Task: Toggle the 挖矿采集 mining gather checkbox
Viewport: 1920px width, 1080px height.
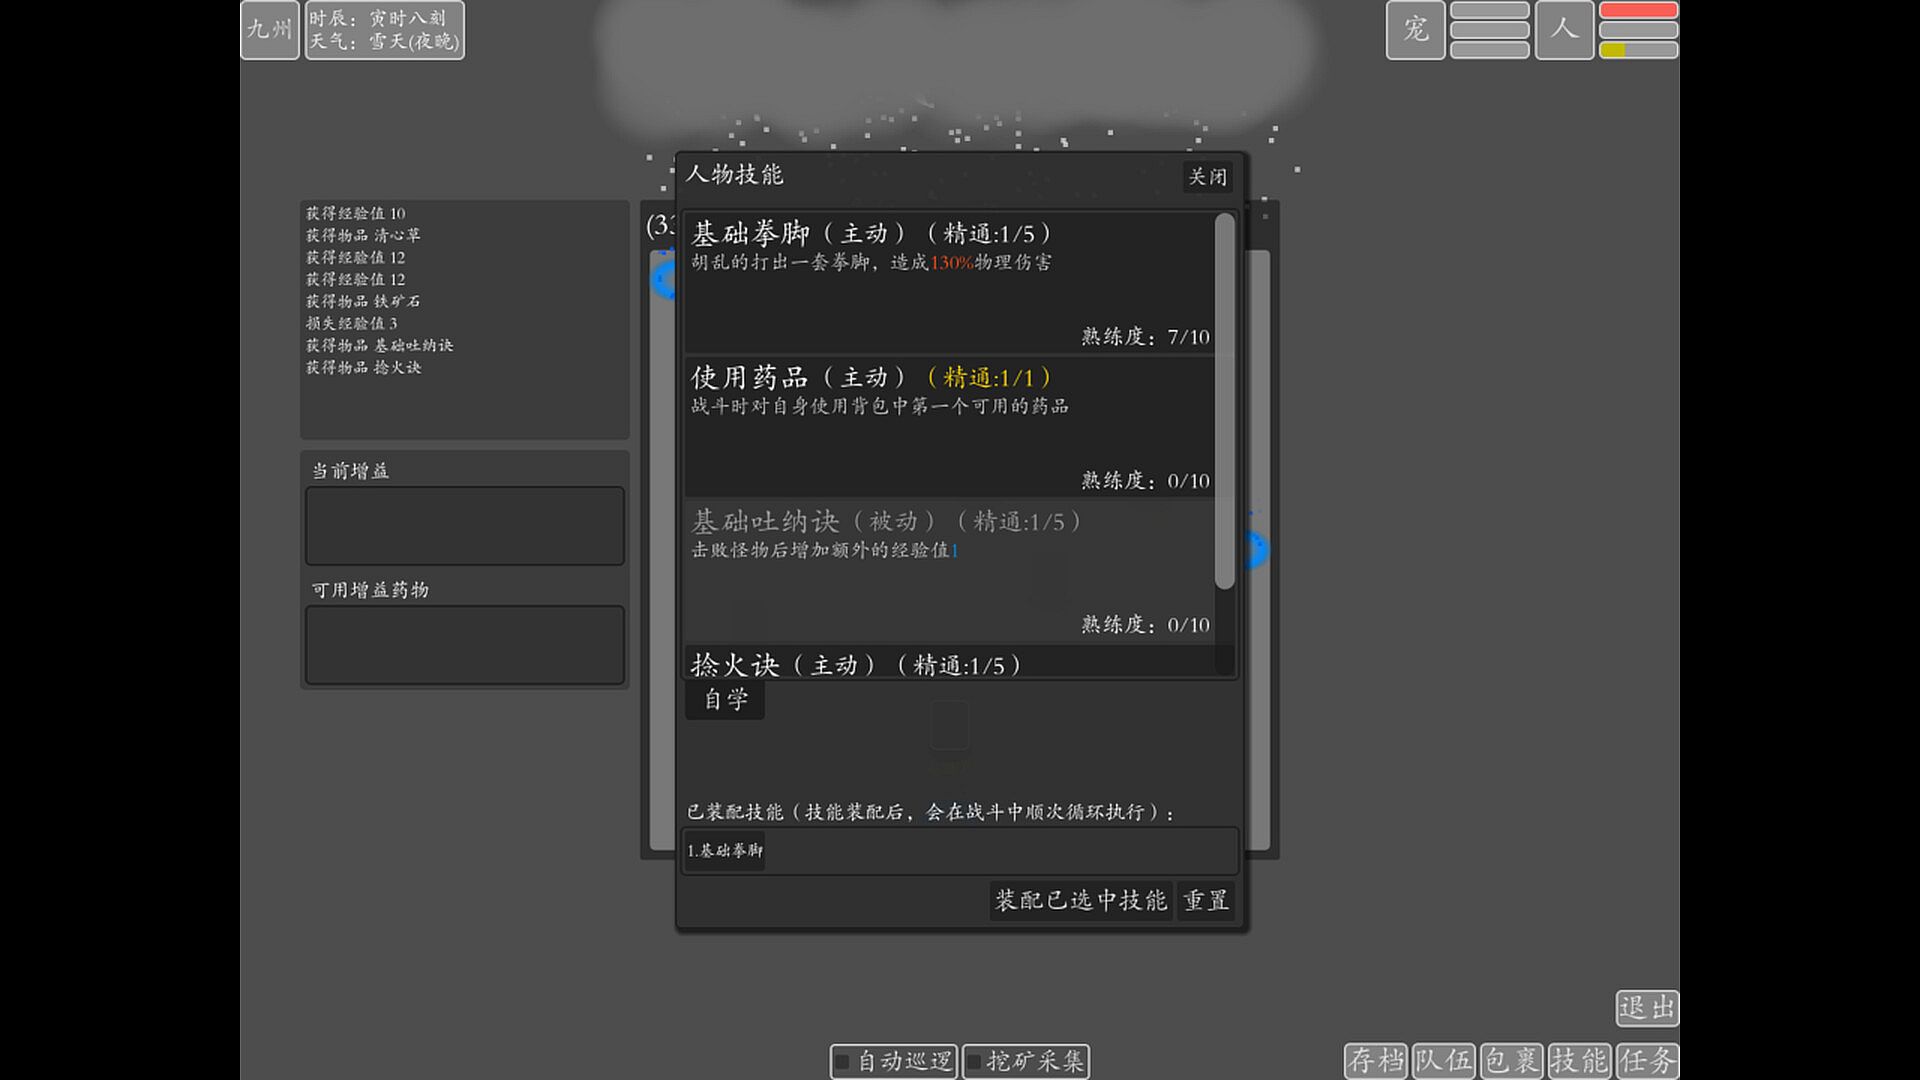Action: pos(974,1061)
